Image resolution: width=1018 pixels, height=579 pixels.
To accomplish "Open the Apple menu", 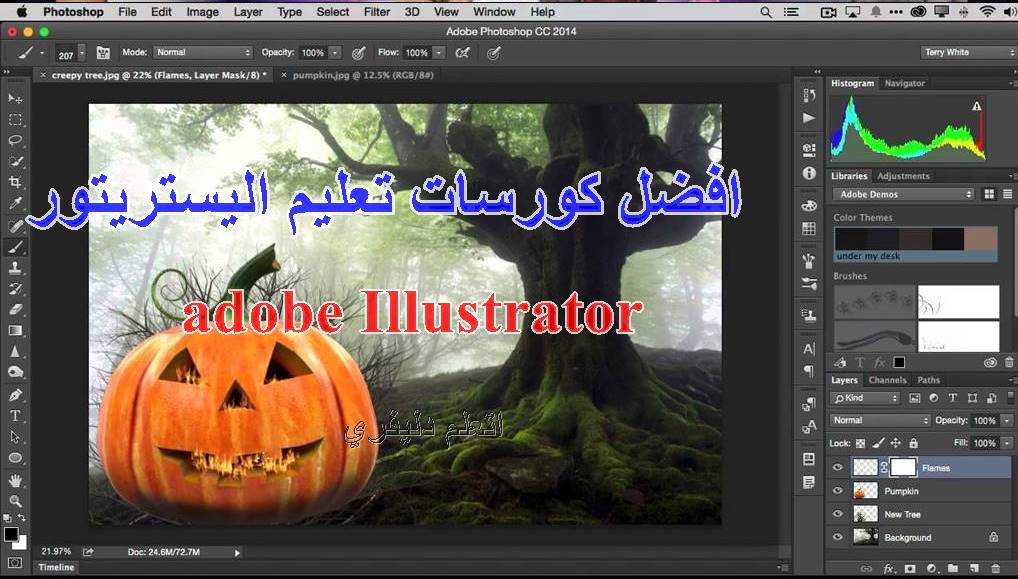I will 21,12.
